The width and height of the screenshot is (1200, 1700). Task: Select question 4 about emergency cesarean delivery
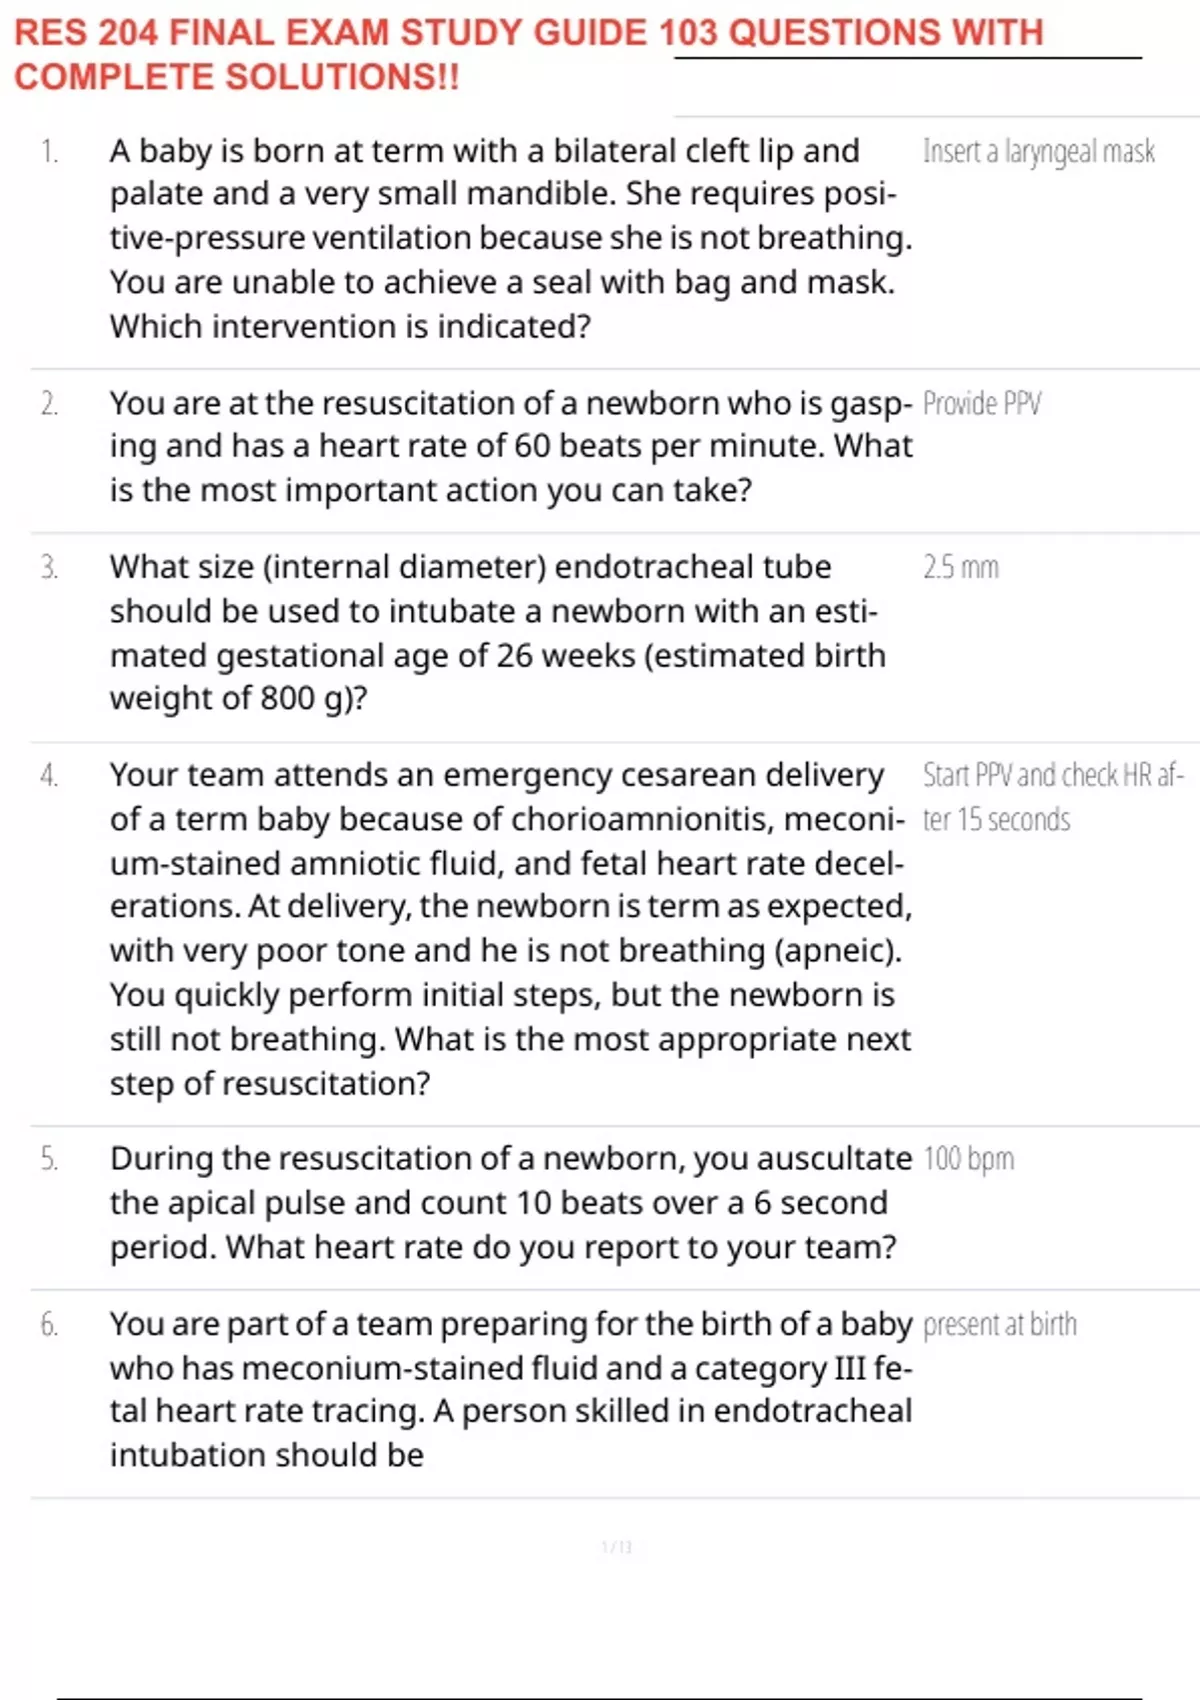pyautogui.click(x=511, y=928)
